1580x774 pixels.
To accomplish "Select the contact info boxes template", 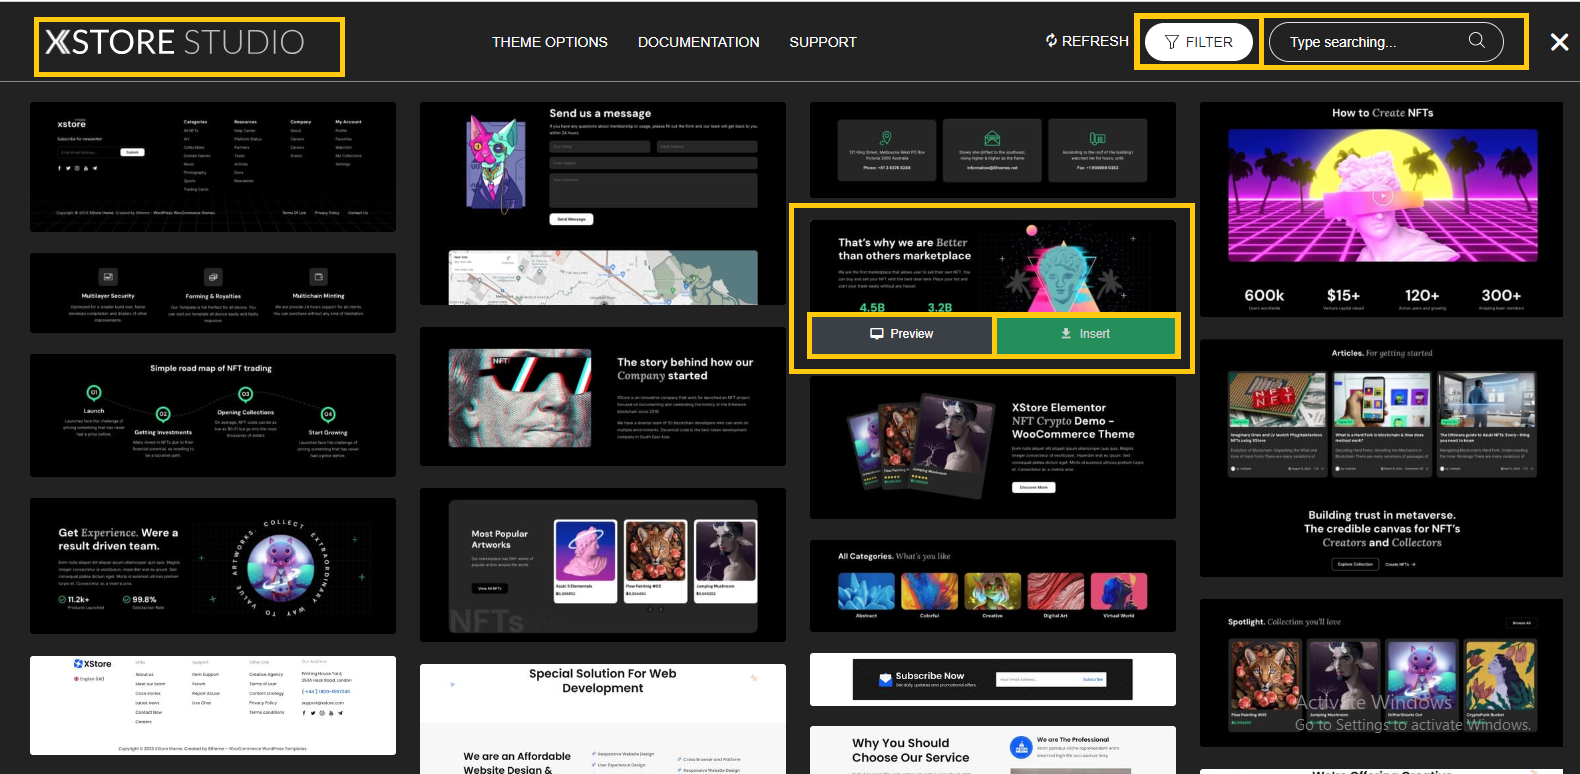I will (x=993, y=149).
